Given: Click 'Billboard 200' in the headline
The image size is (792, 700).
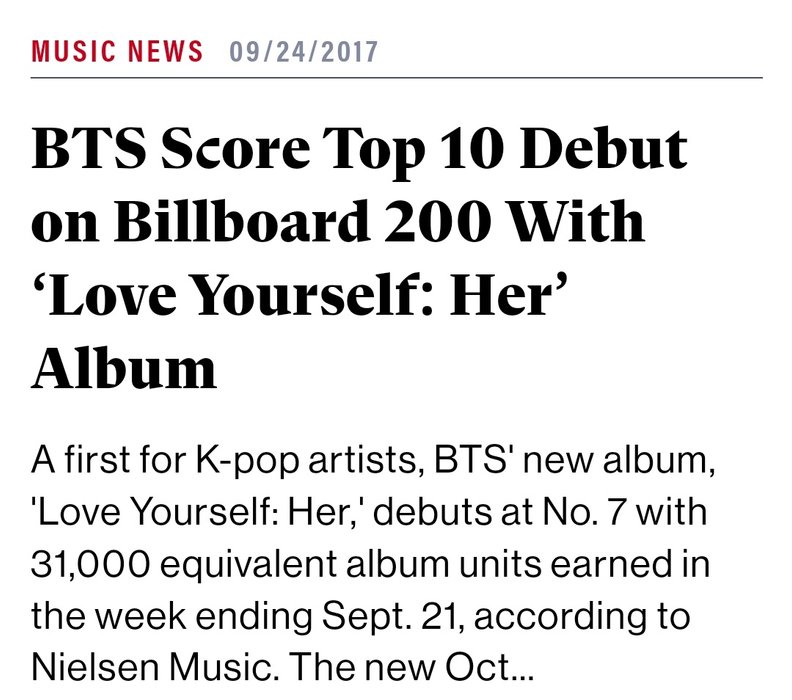Looking at the screenshot, I should [304, 222].
